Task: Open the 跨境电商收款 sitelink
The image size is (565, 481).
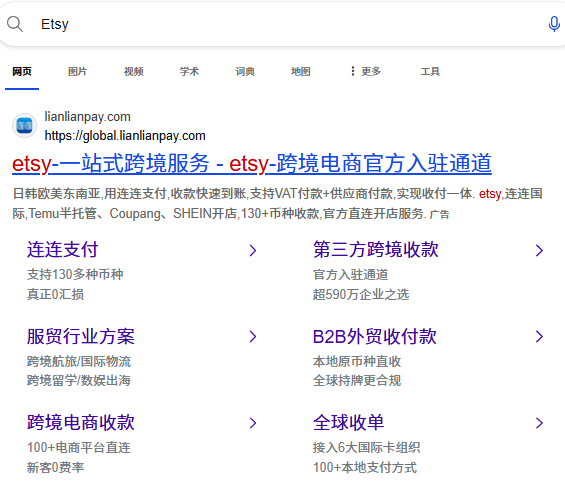Action: (81, 422)
